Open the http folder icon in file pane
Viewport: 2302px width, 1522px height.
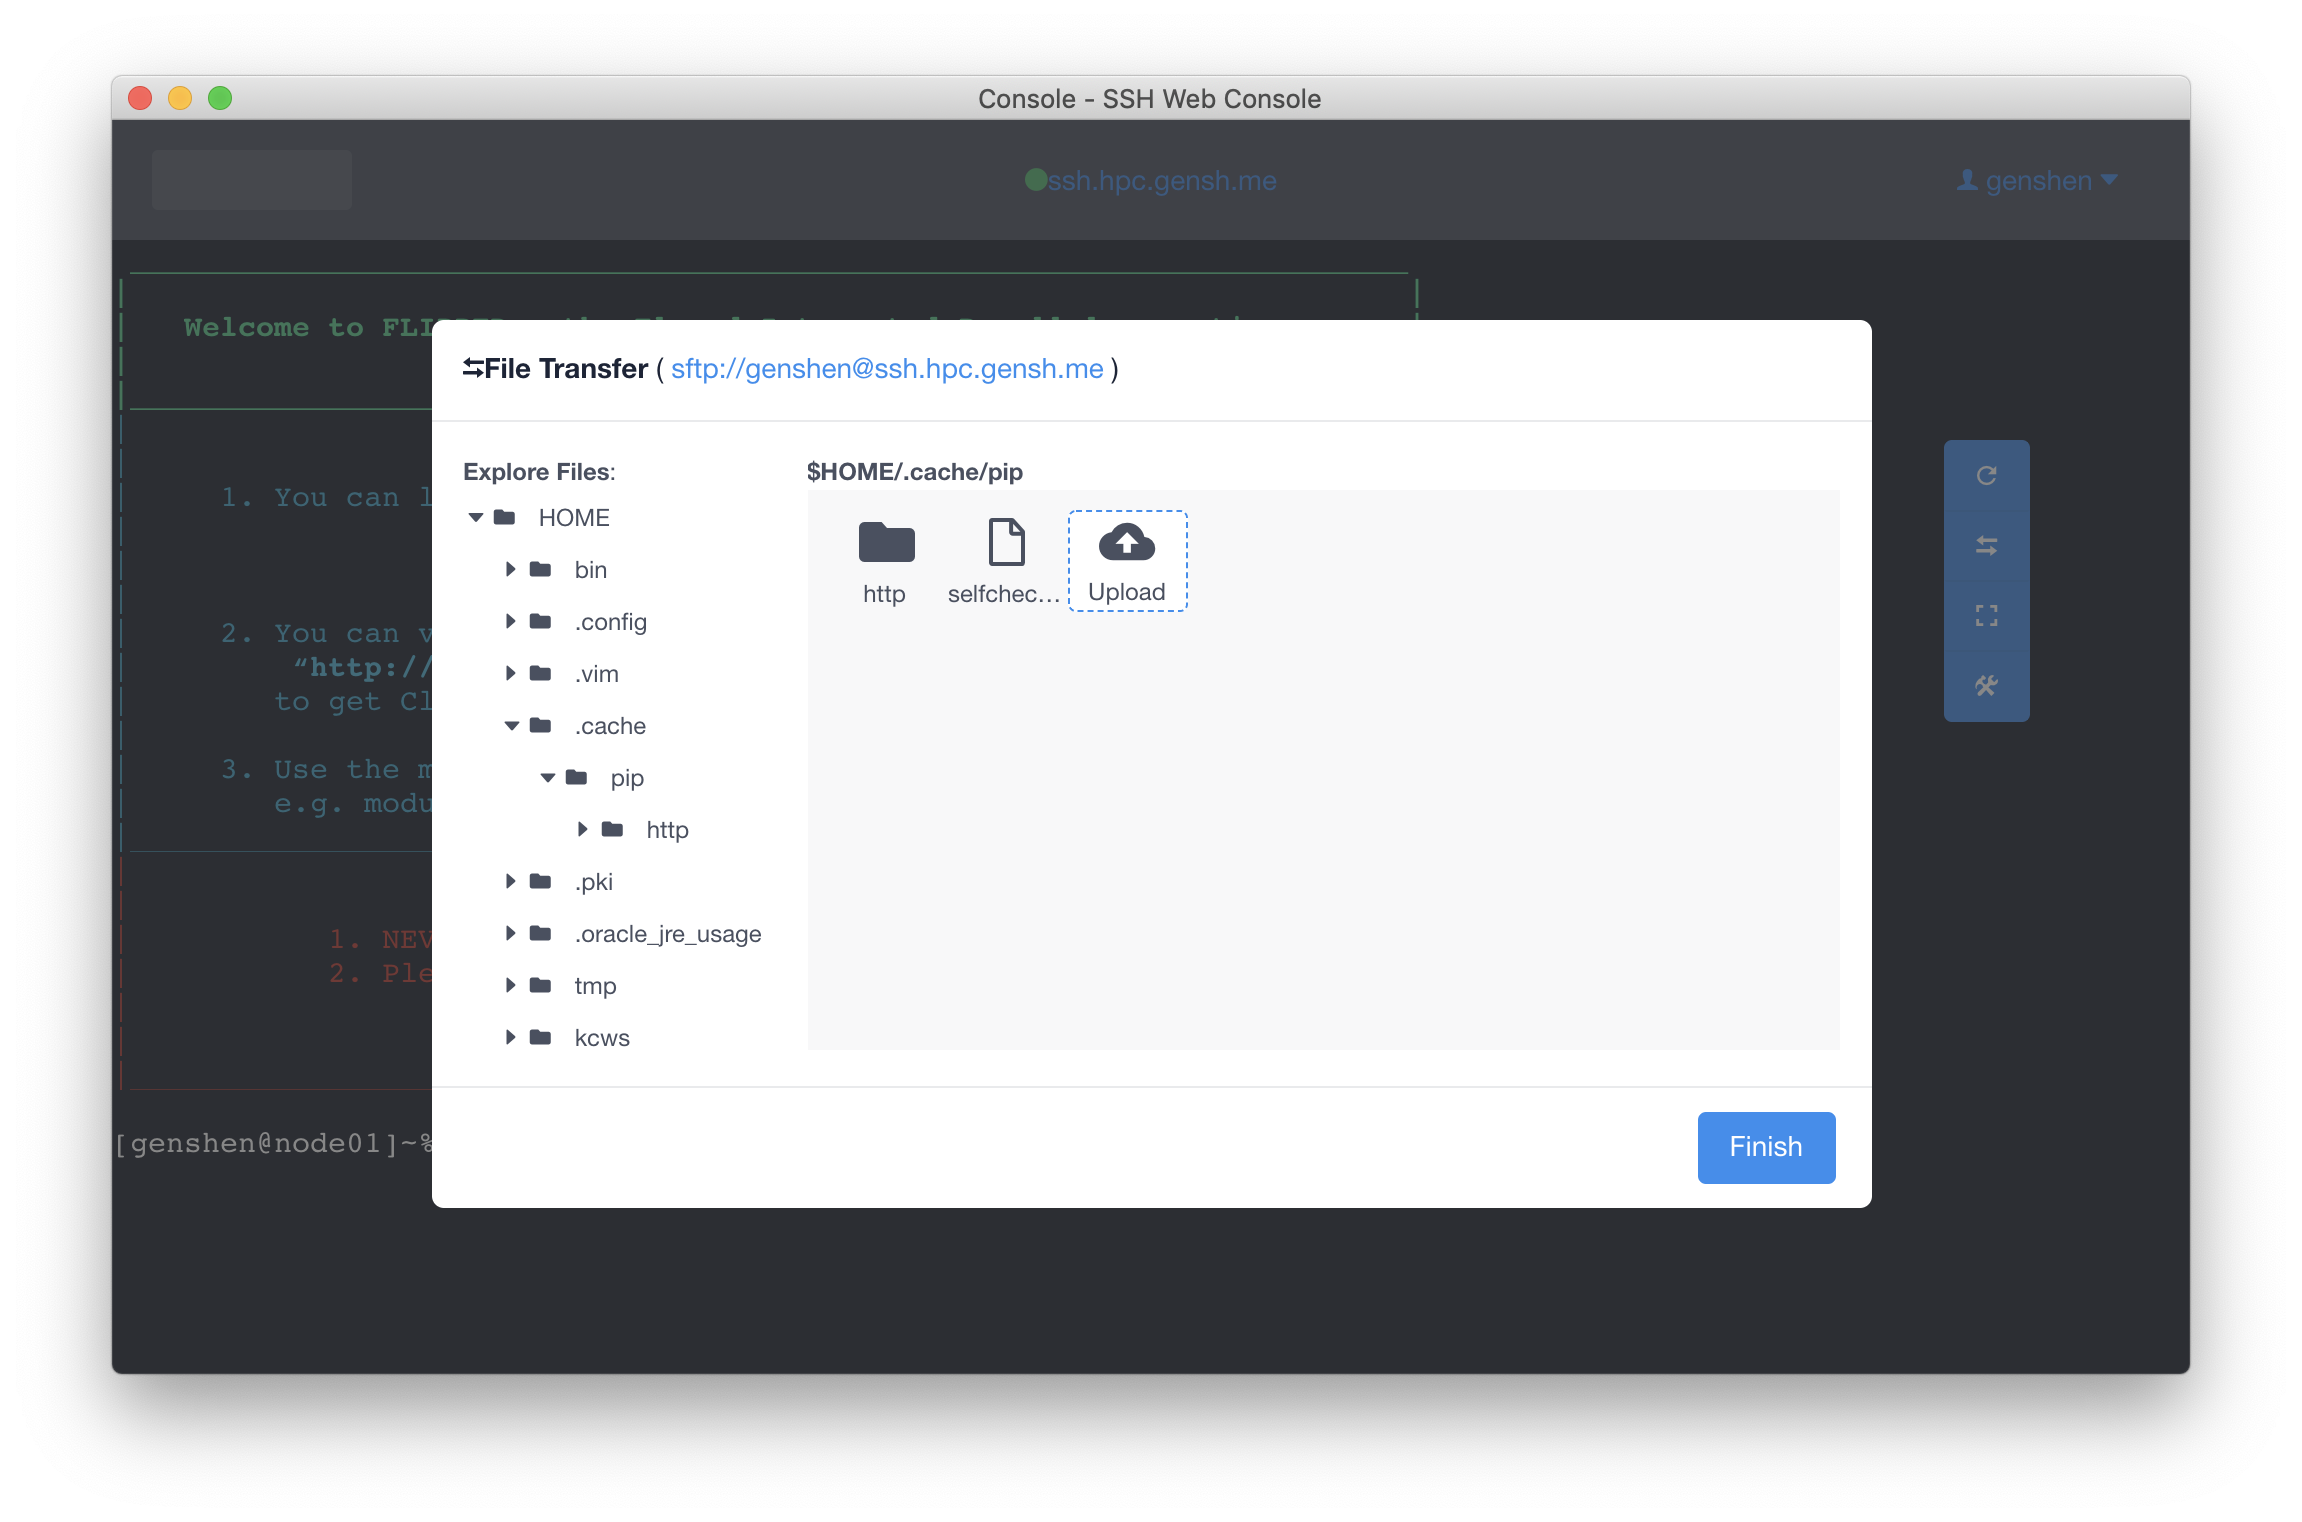coord(886,543)
